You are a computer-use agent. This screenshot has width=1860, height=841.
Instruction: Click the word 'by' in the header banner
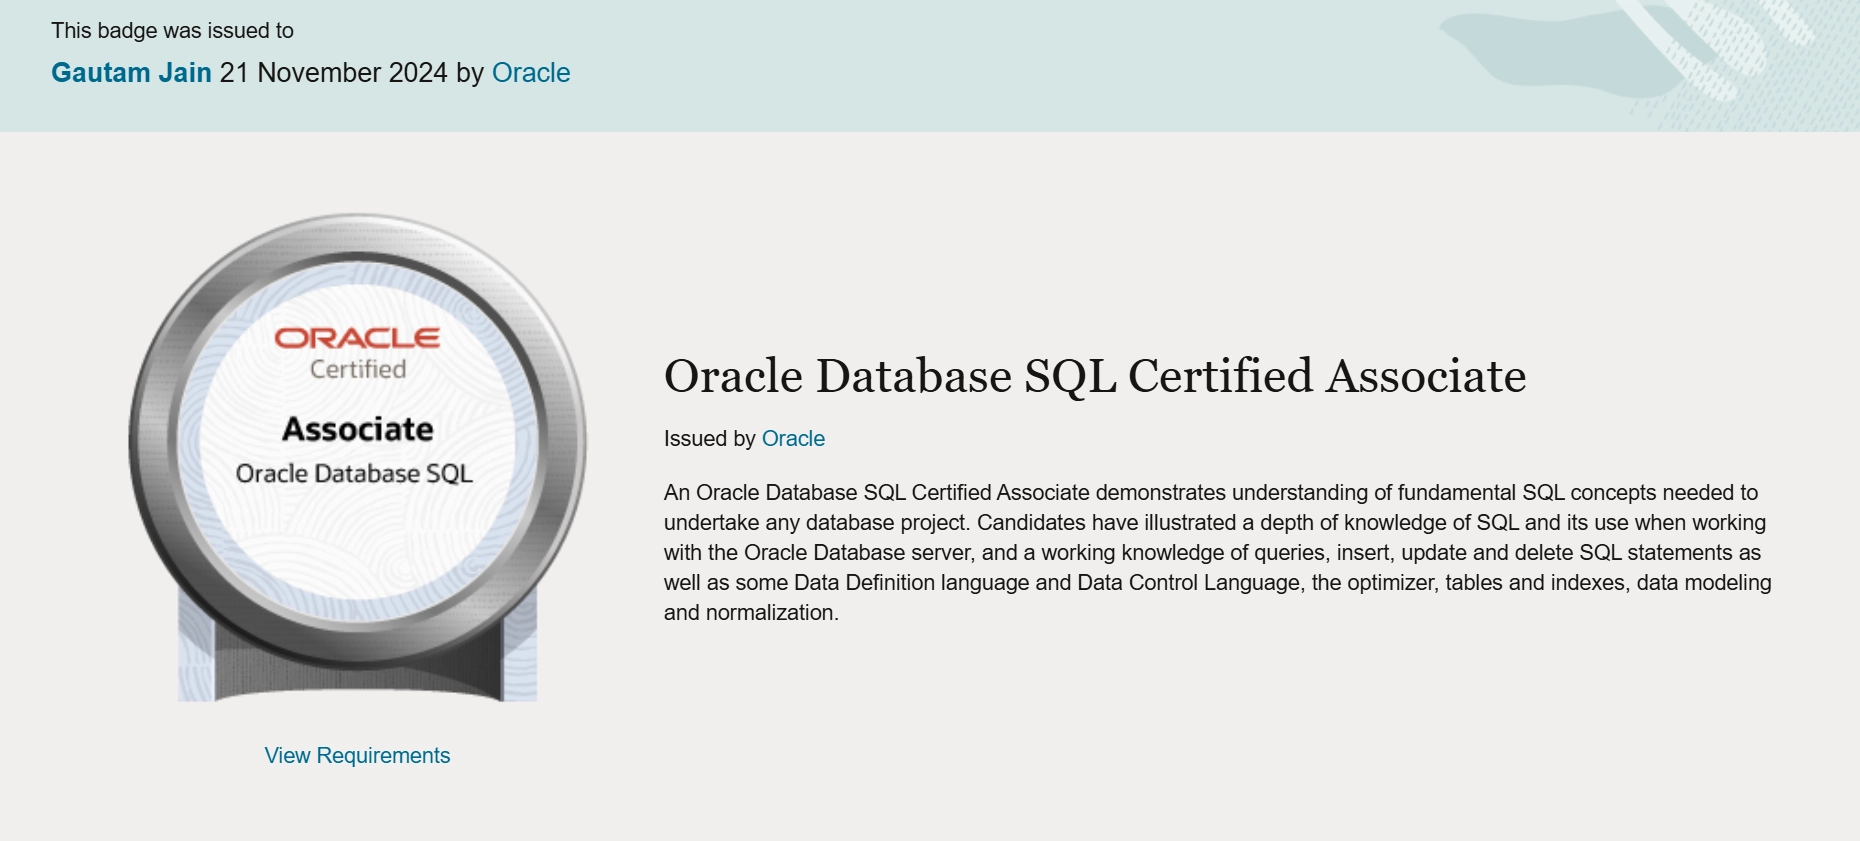[x=470, y=73]
